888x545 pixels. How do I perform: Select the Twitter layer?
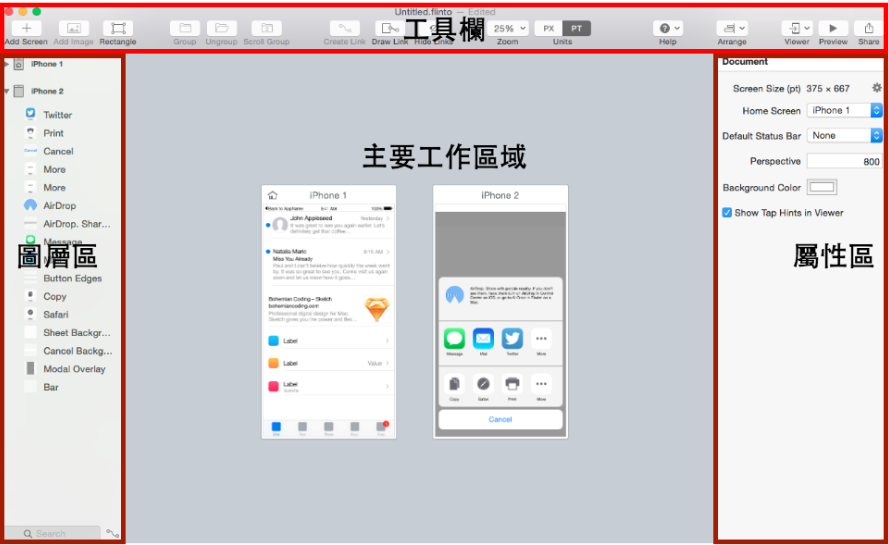pyautogui.click(x=62, y=115)
